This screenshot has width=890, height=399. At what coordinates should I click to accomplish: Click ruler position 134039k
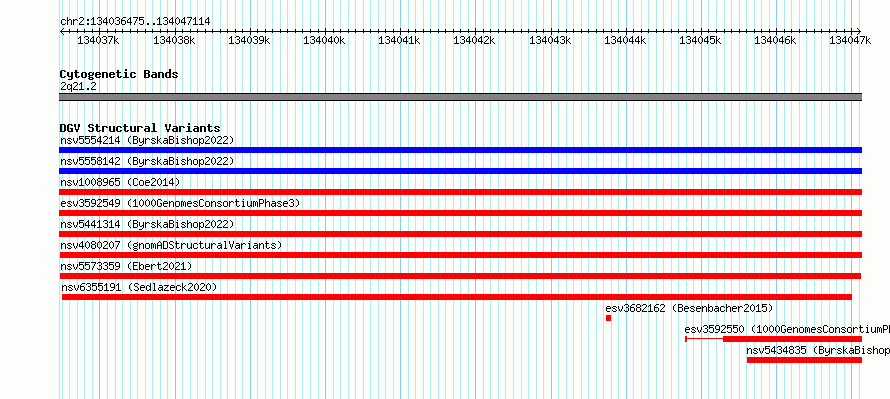249,40
